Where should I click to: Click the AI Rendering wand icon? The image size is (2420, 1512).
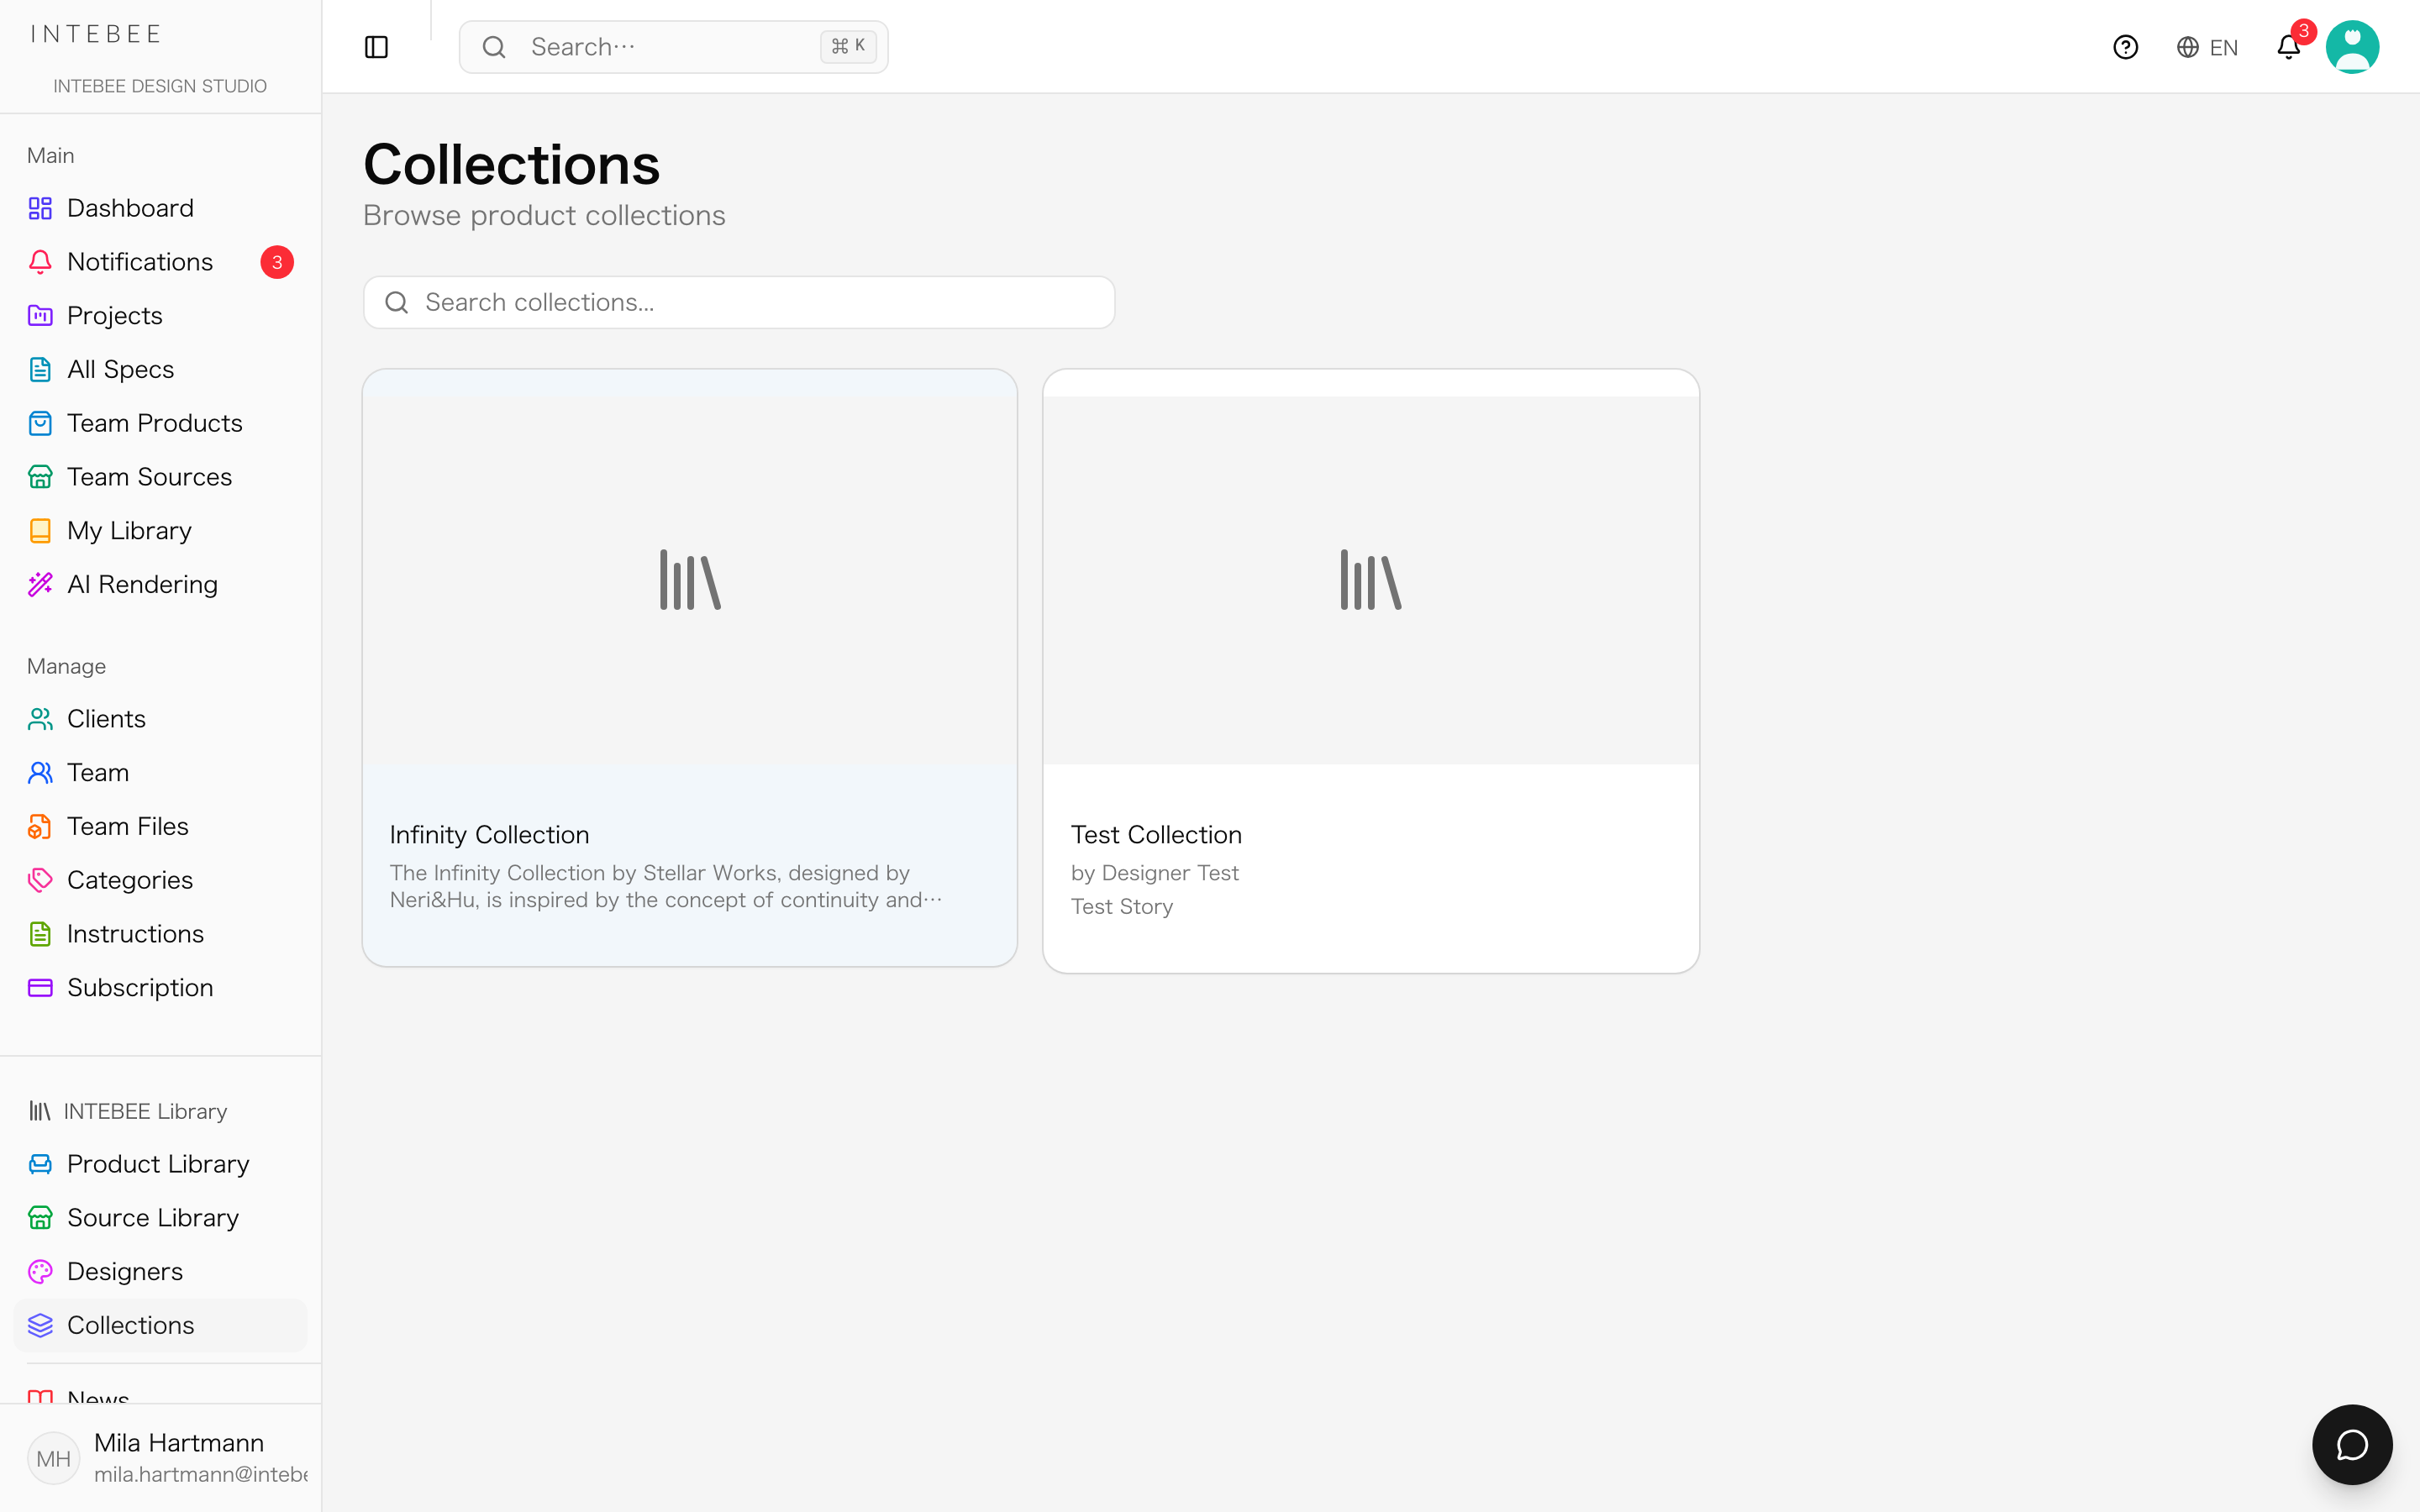coord(40,584)
